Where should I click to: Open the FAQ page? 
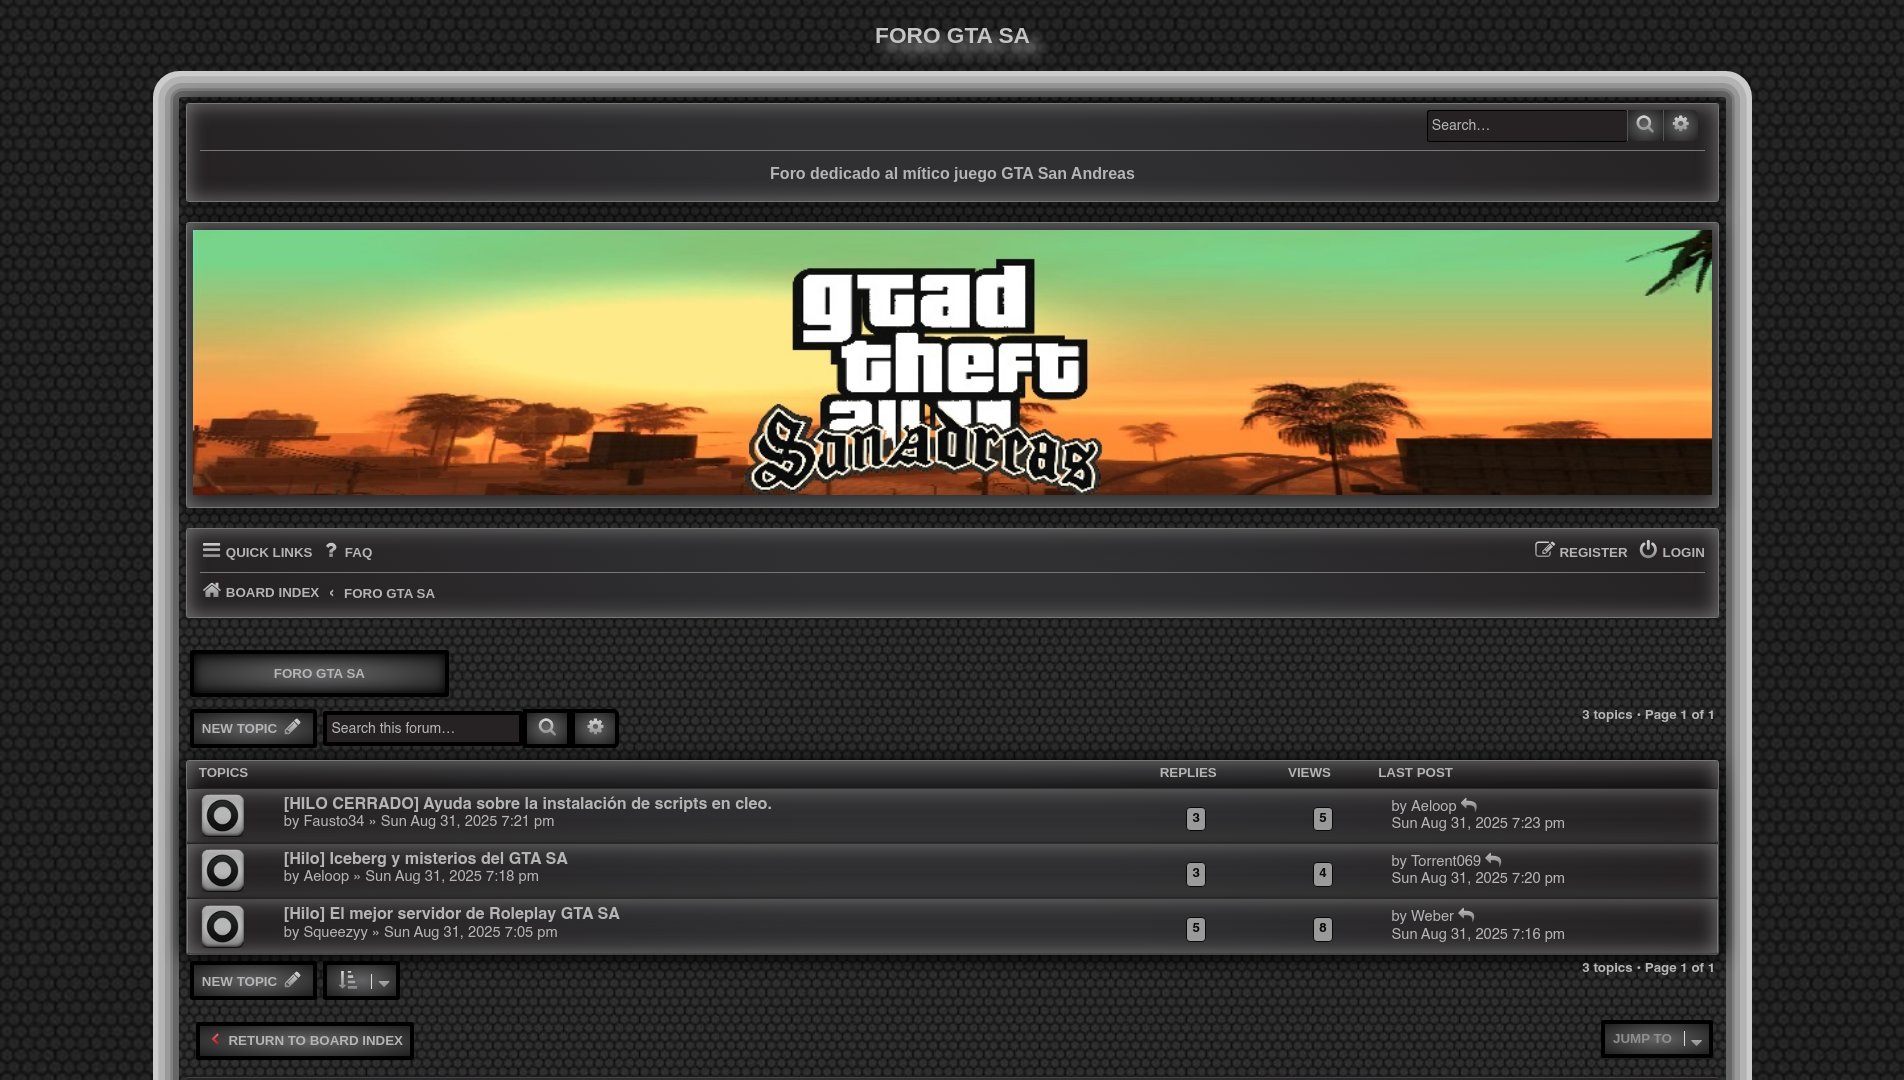click(348, 552)
